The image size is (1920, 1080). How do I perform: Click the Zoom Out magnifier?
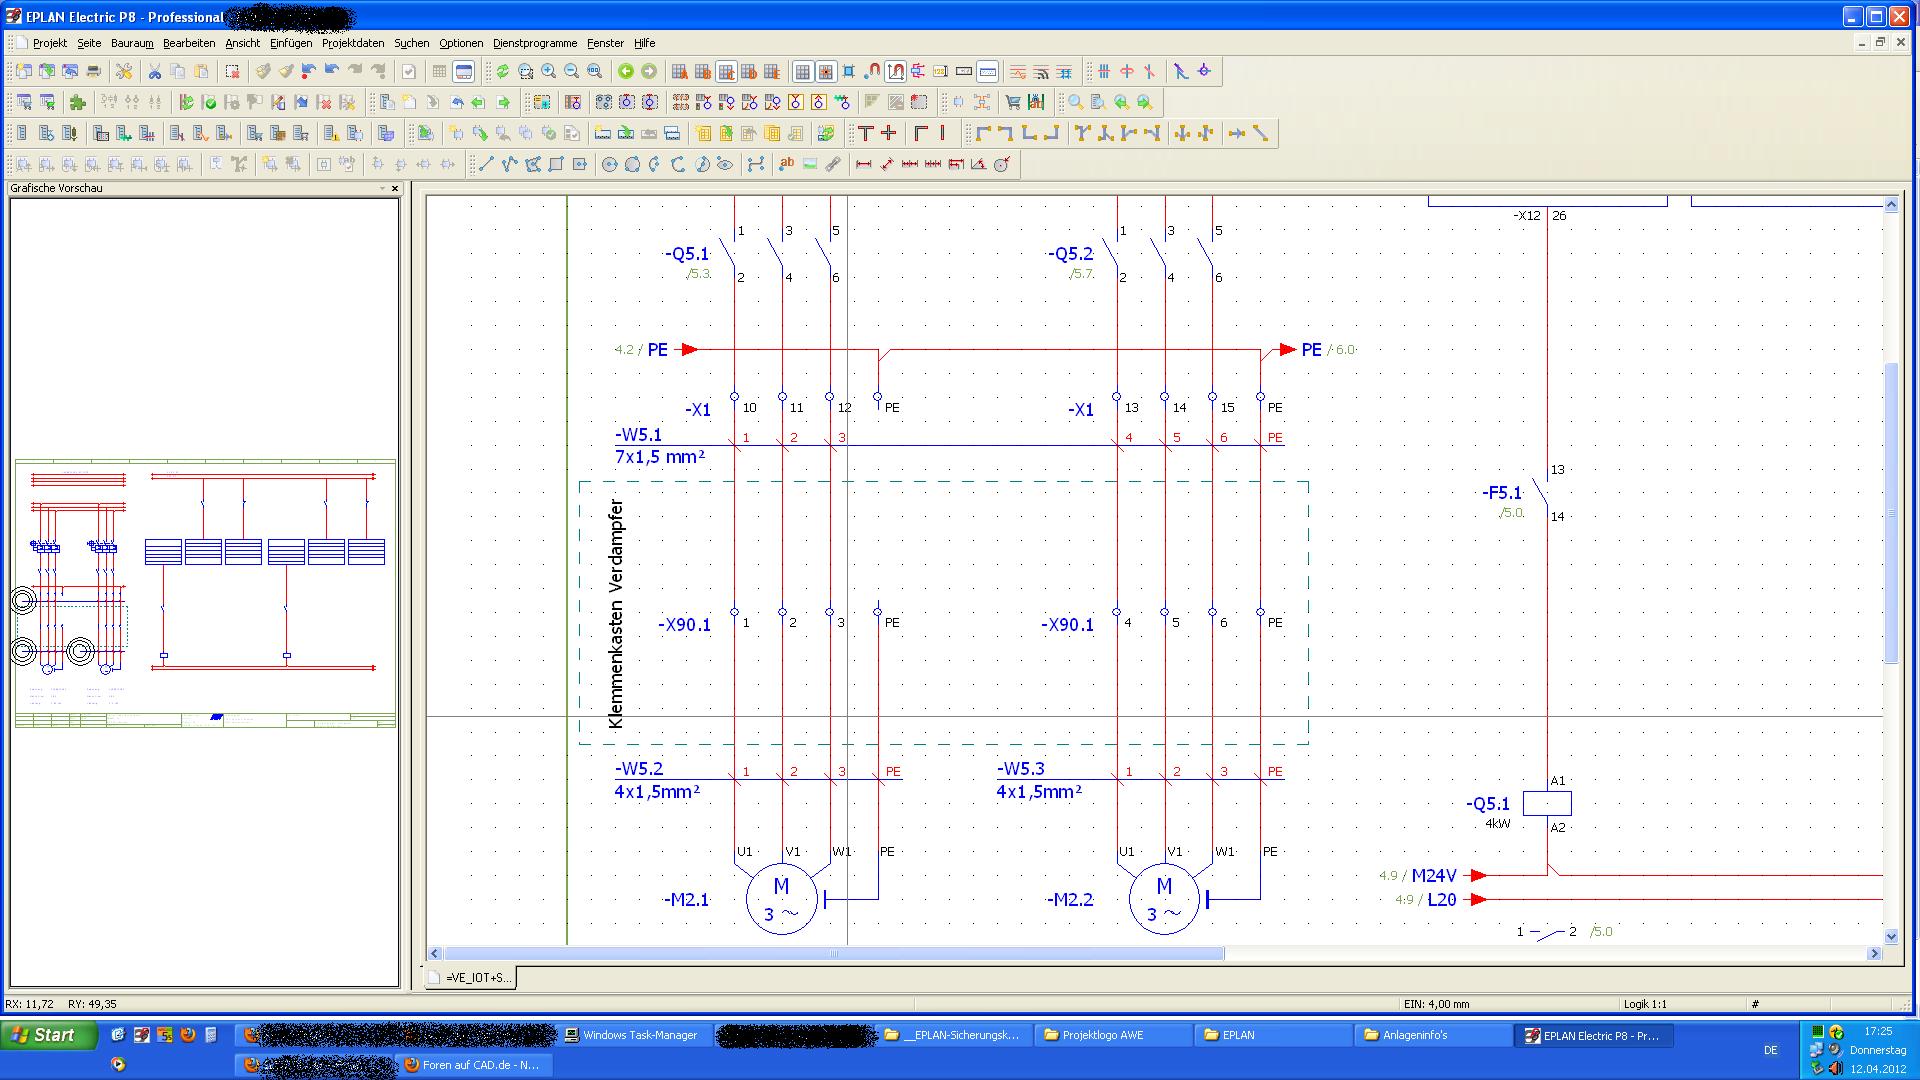click(x=572, y=71)
